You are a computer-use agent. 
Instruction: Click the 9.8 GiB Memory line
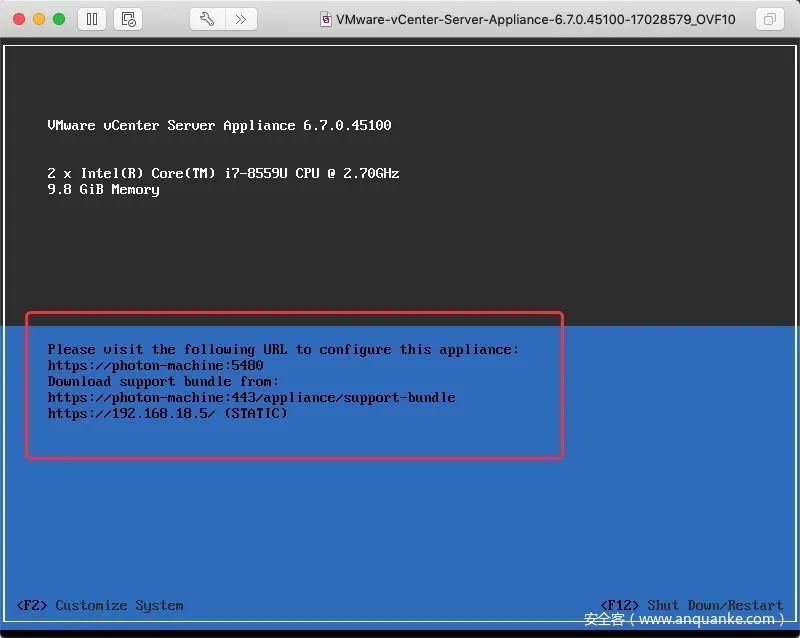(x=104, y=190)
